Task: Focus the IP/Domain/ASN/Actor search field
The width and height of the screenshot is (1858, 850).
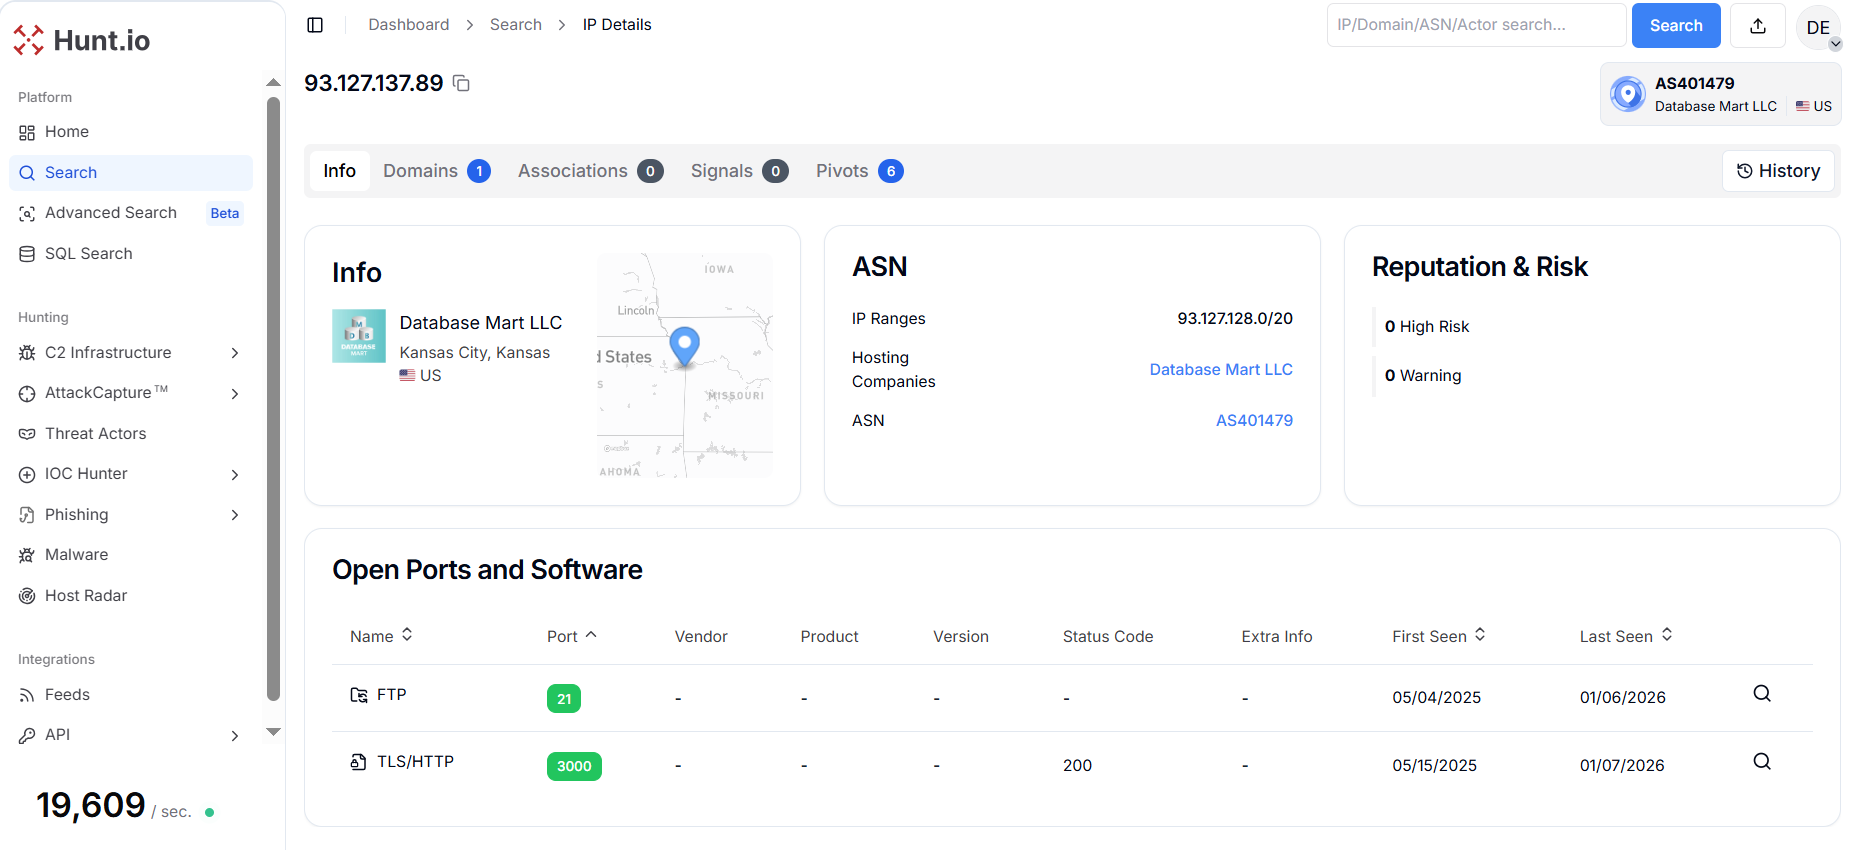Action: click(1476, 25)
